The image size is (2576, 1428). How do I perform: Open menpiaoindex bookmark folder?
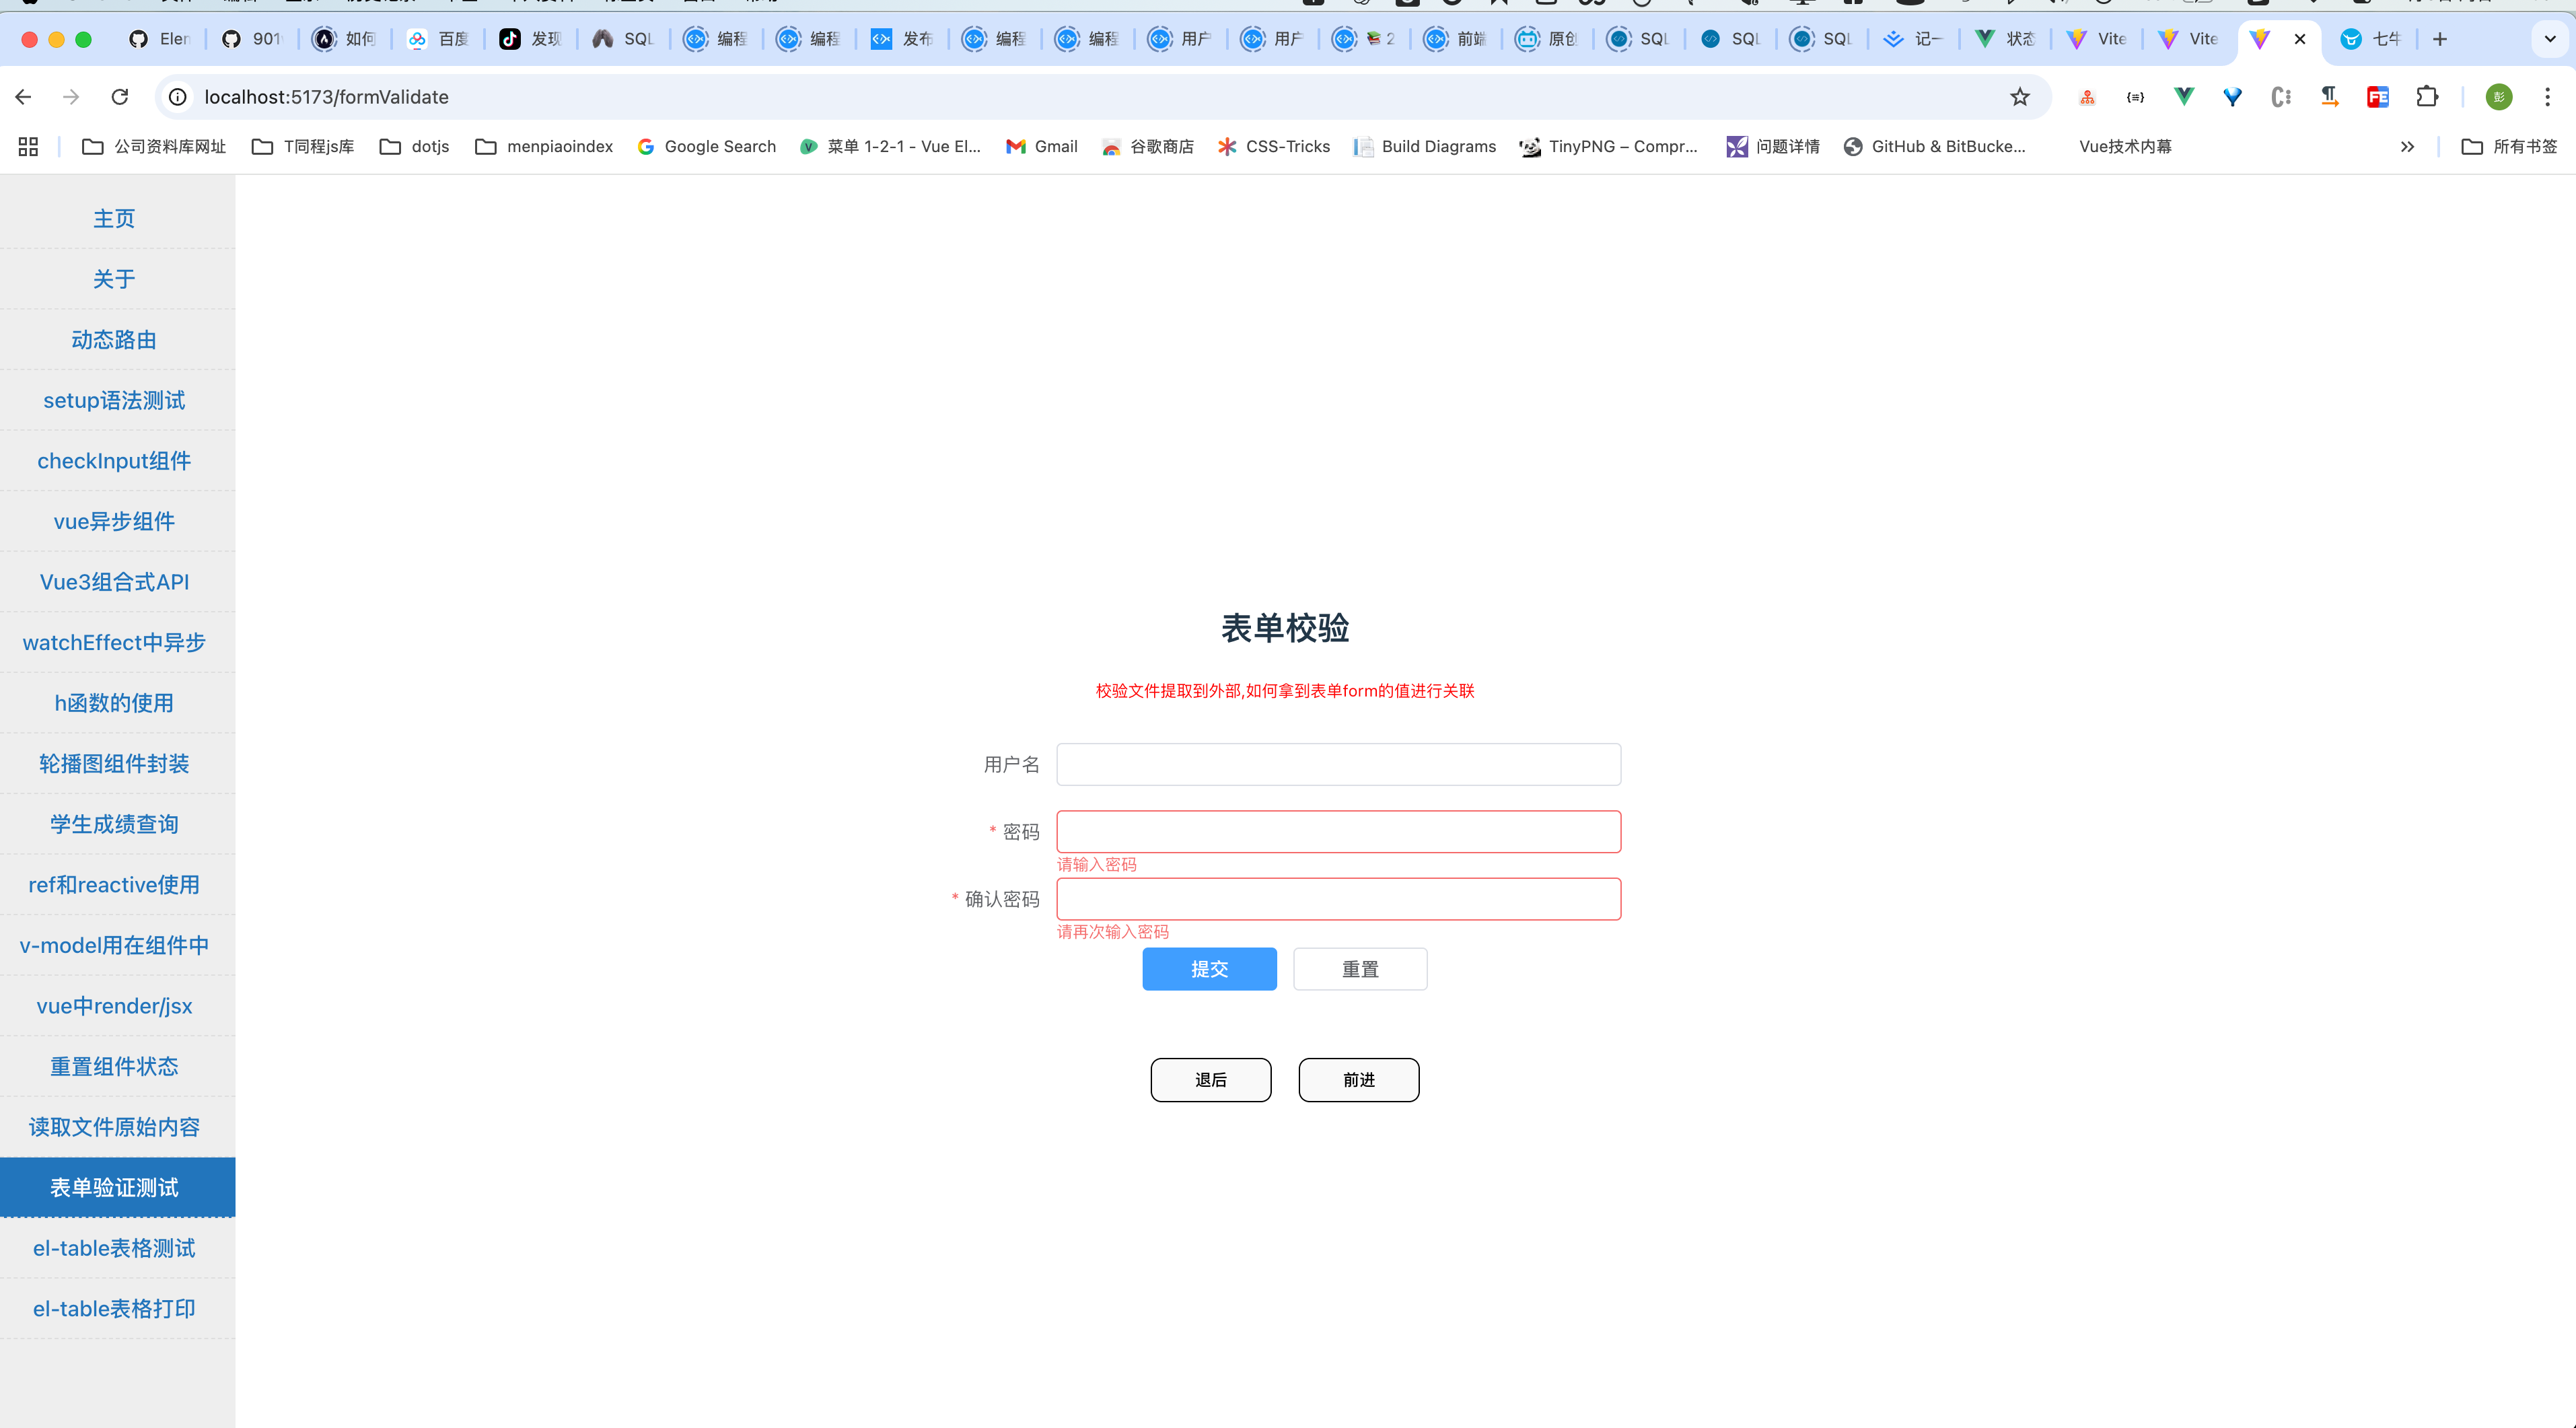tap(544, 147)
